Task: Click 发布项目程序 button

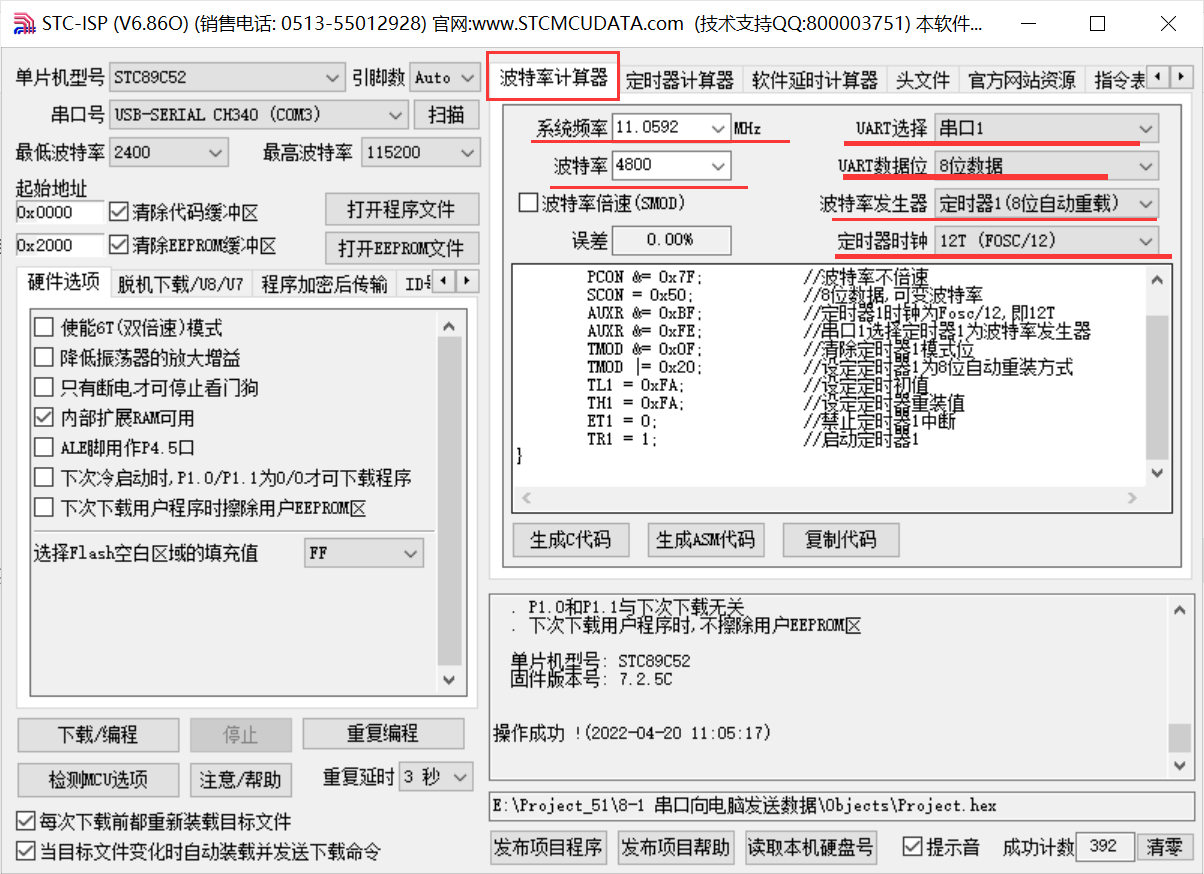Action: (x=549, y=848)
